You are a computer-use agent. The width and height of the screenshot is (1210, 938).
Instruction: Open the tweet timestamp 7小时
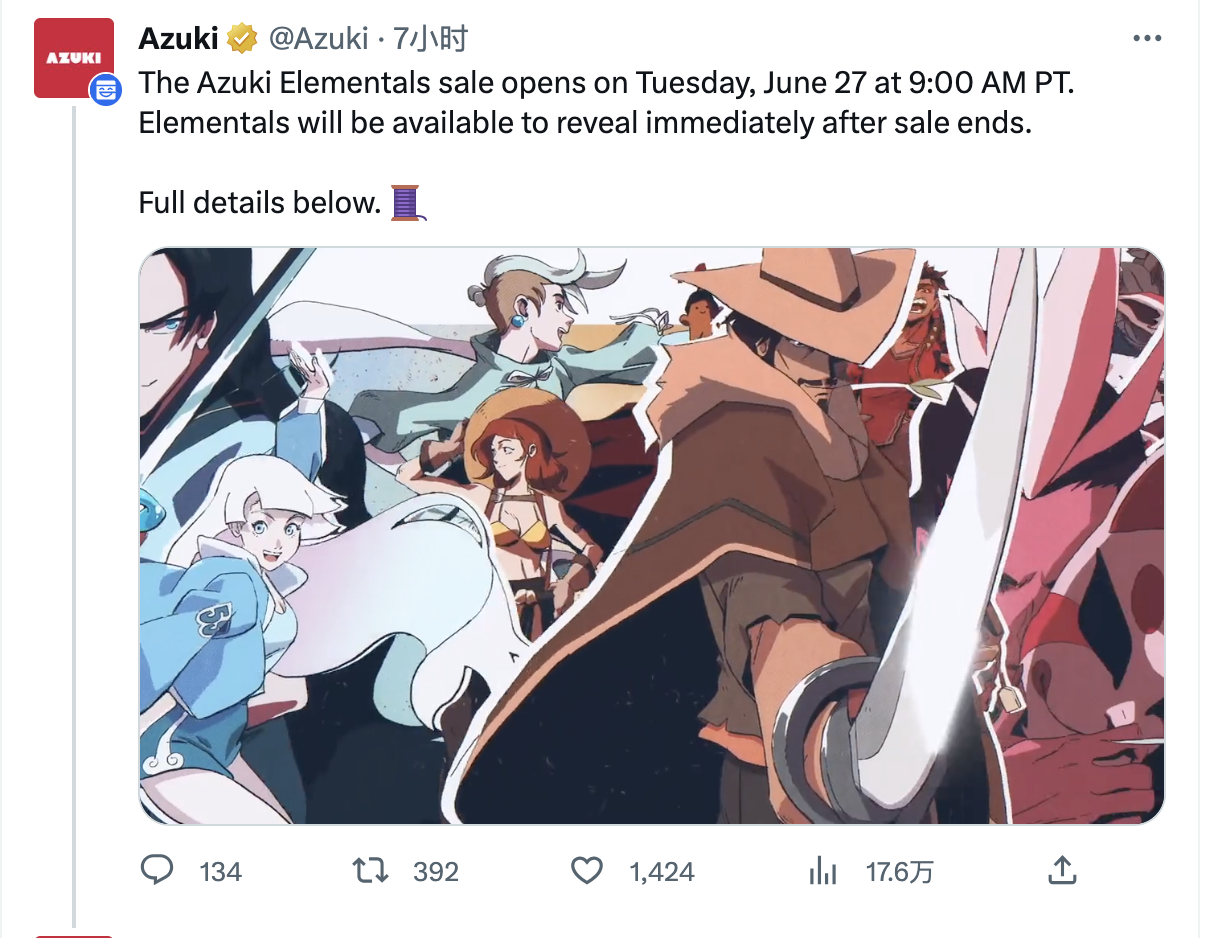click(x=431, y=39)
